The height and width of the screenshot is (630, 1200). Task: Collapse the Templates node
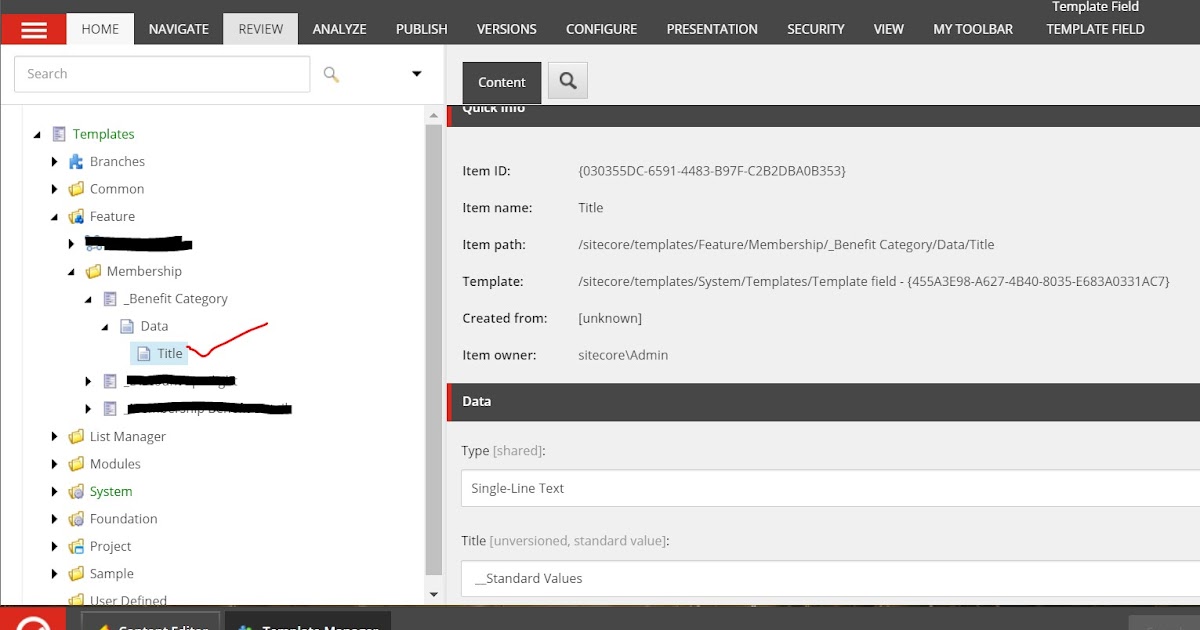point(38,134)
